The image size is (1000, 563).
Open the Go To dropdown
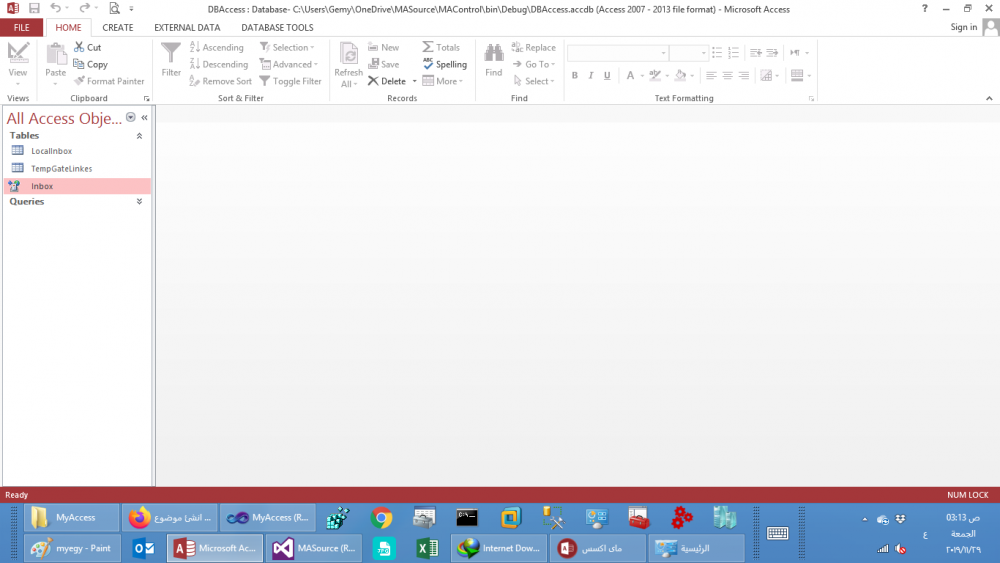click(x=533, y=64)
